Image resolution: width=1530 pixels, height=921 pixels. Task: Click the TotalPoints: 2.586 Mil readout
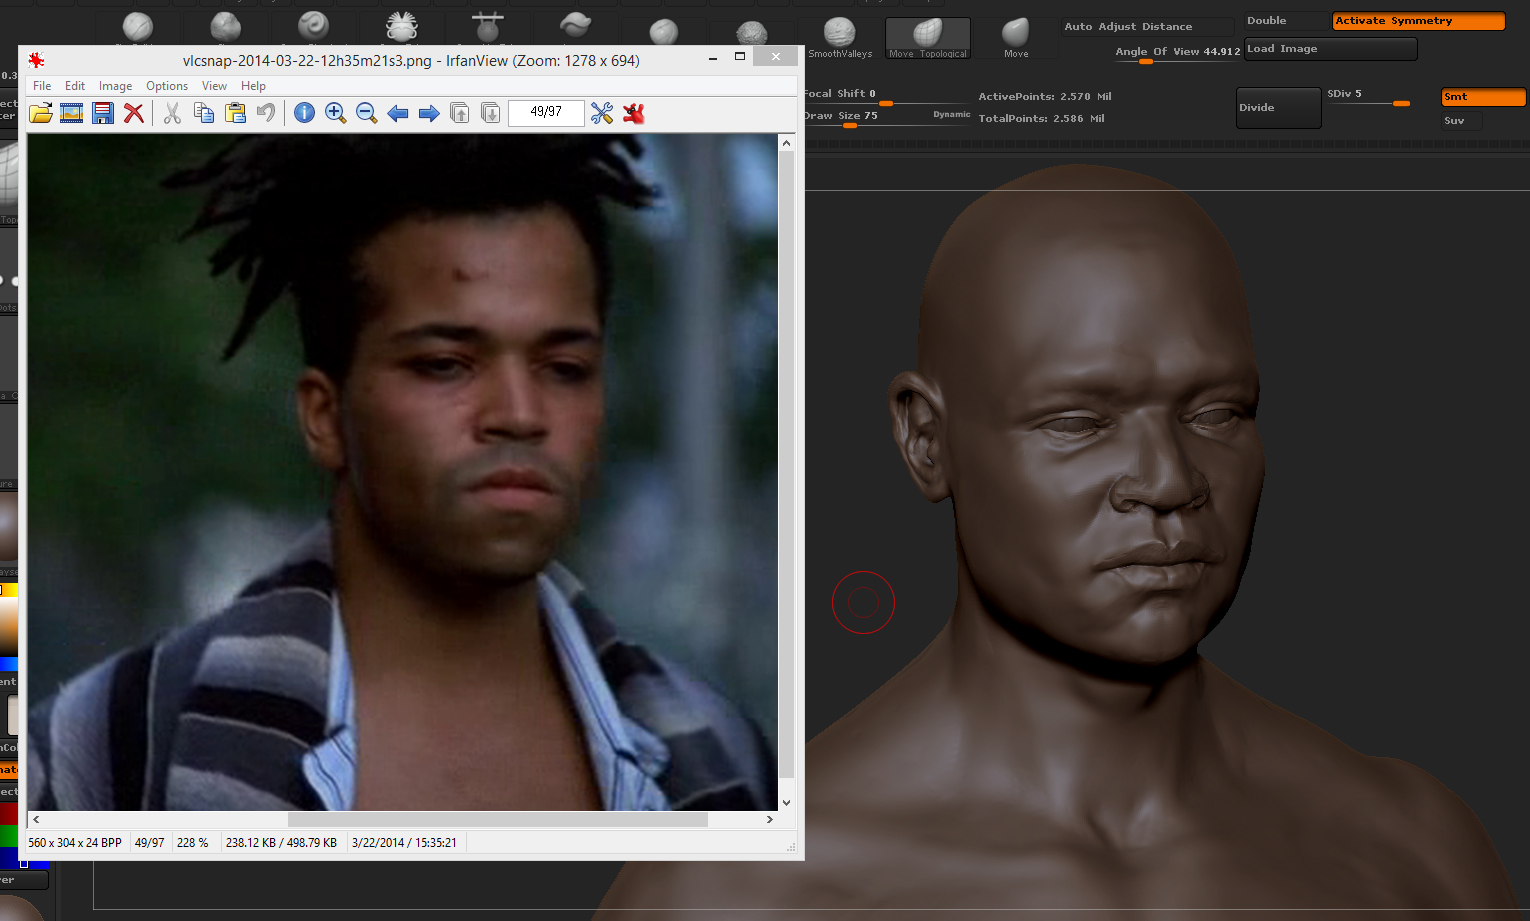(x=1041, y=119)
